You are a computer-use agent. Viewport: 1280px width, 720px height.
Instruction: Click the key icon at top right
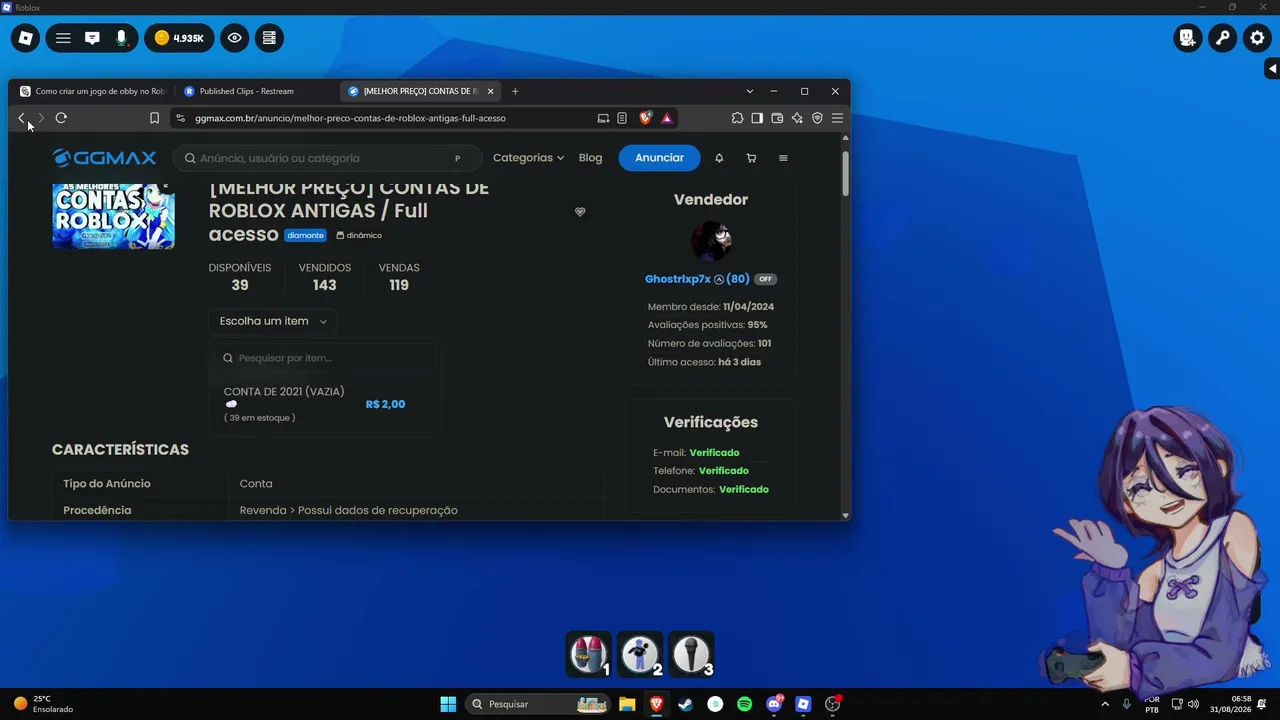(x=1222, y=39)
